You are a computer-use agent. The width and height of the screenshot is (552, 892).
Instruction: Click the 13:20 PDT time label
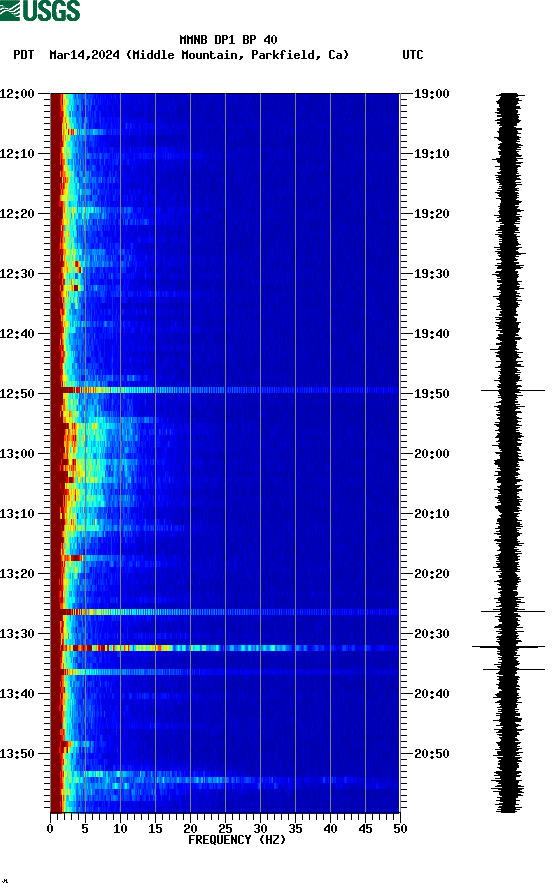click(x=17, y=573)
